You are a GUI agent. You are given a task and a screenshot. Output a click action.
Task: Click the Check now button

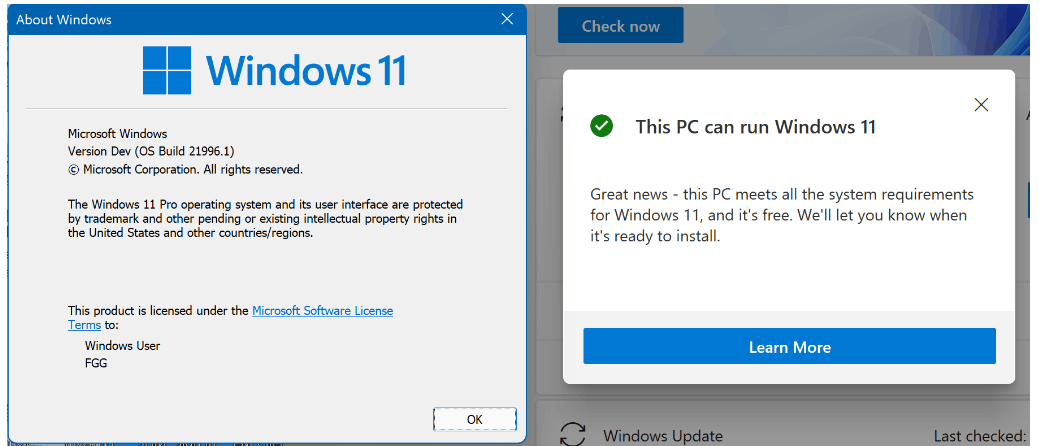click(x=621, y=26)
